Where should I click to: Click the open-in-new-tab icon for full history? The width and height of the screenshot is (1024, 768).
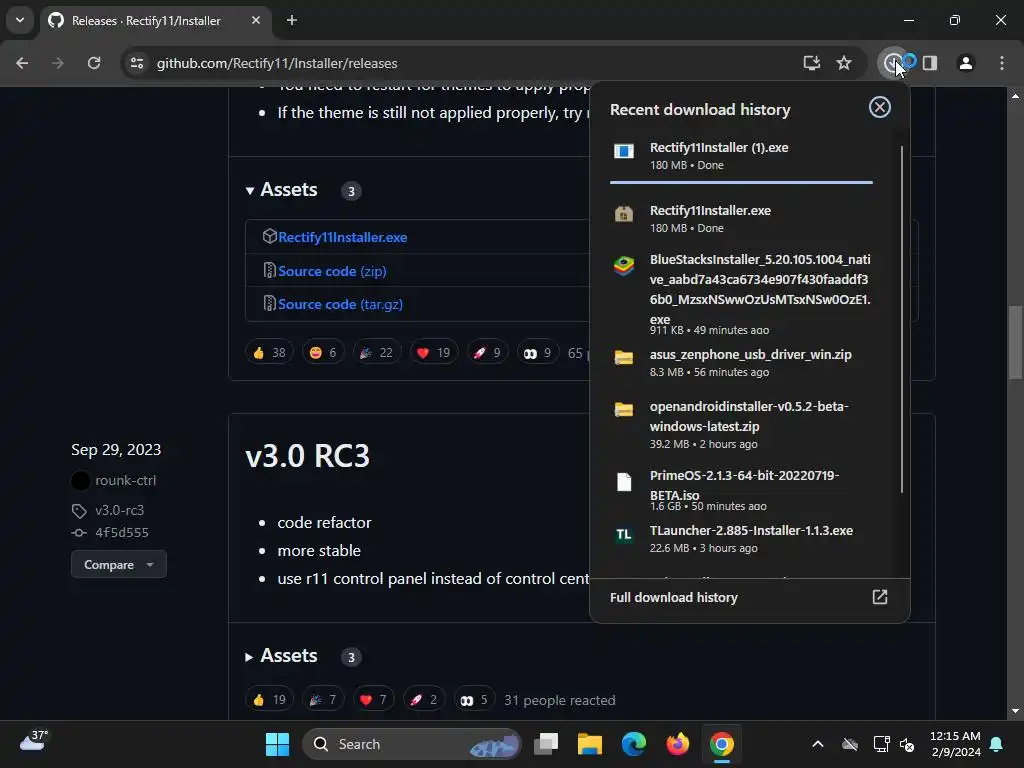880,597
